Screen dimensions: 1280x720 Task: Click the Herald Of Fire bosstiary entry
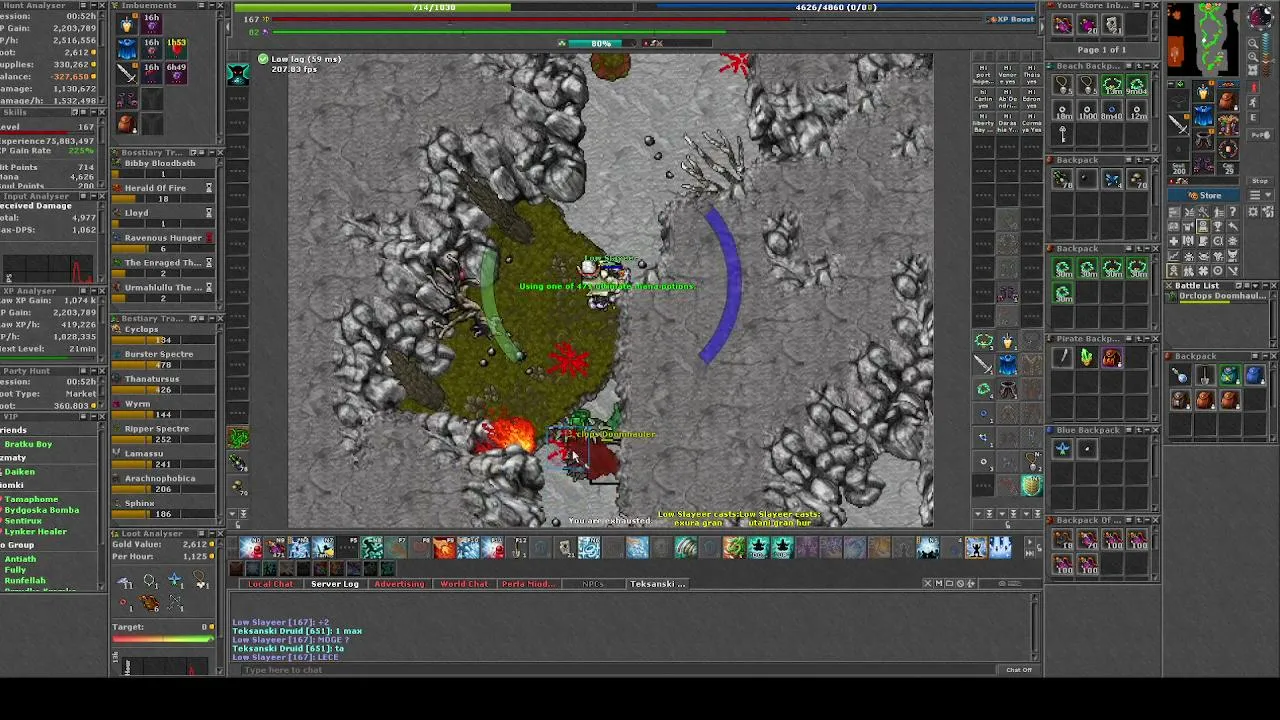tap(162, 191)
